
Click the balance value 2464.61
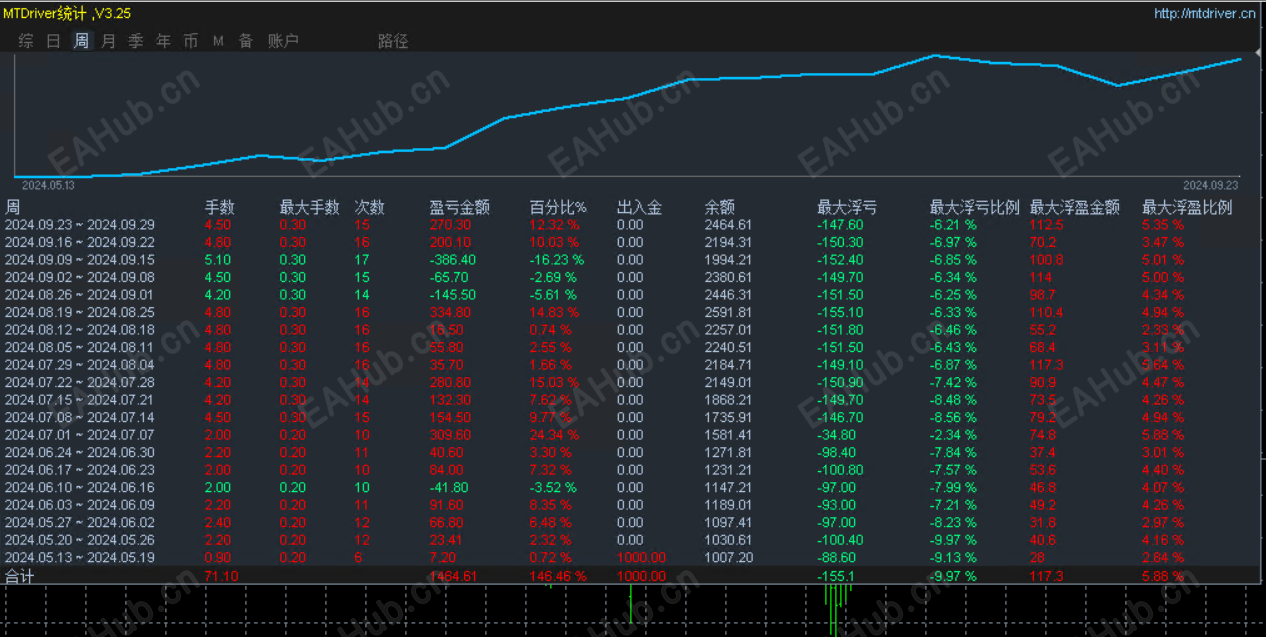tap(728, 225)
